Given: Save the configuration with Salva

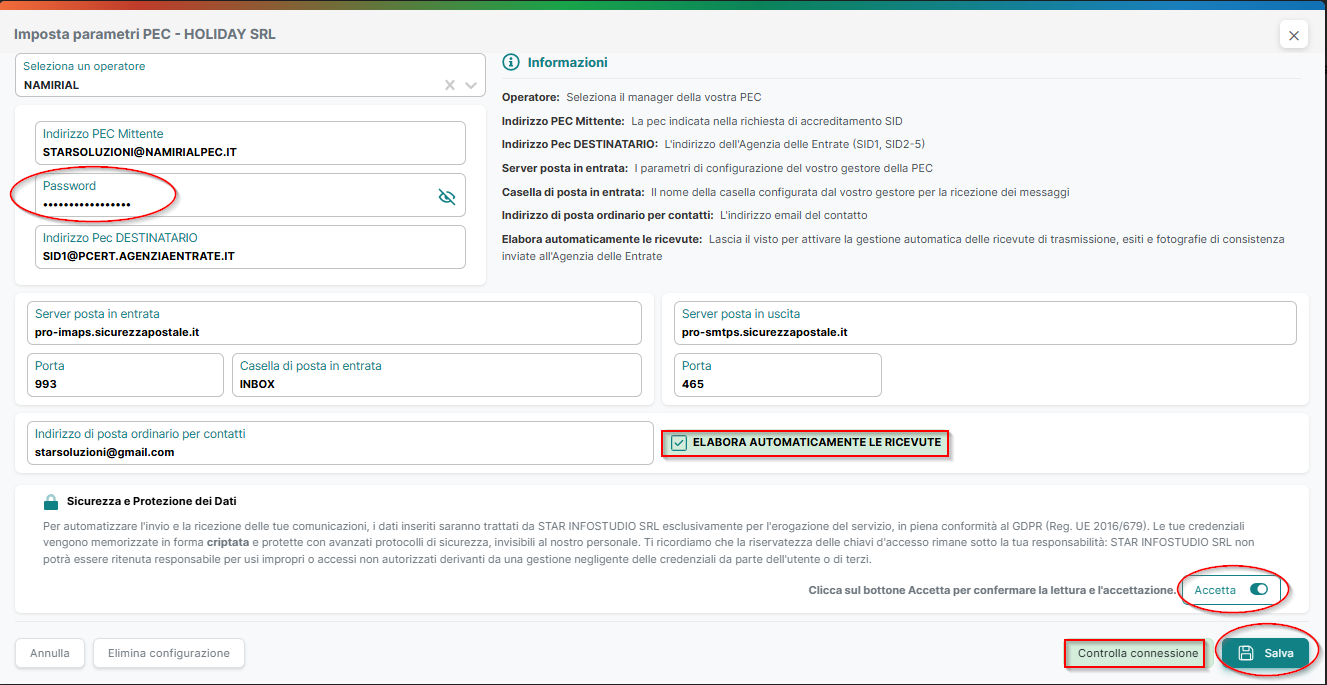Looking at the screenshot, I should point(1265,653).
